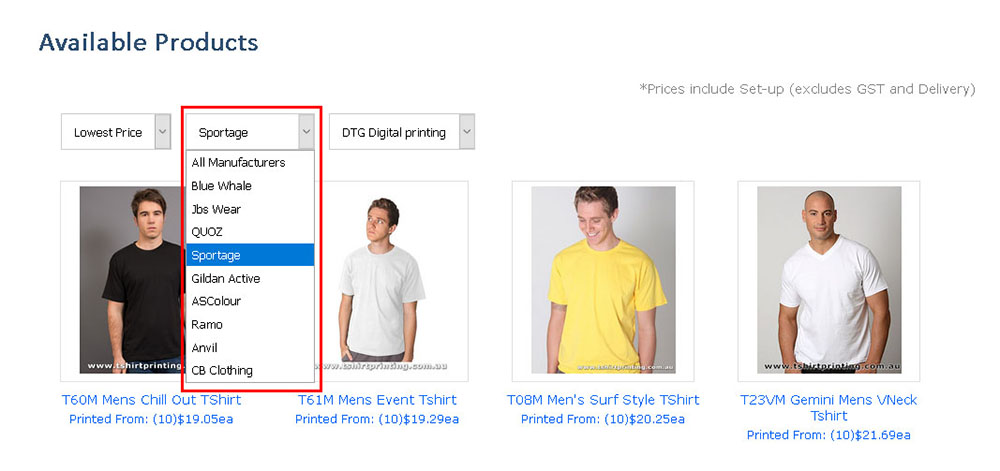Image resolution: width=1000 pixels, height=471 pixels.
Task: Choose the highlighted Sportage option
Action: coord(249,255)
